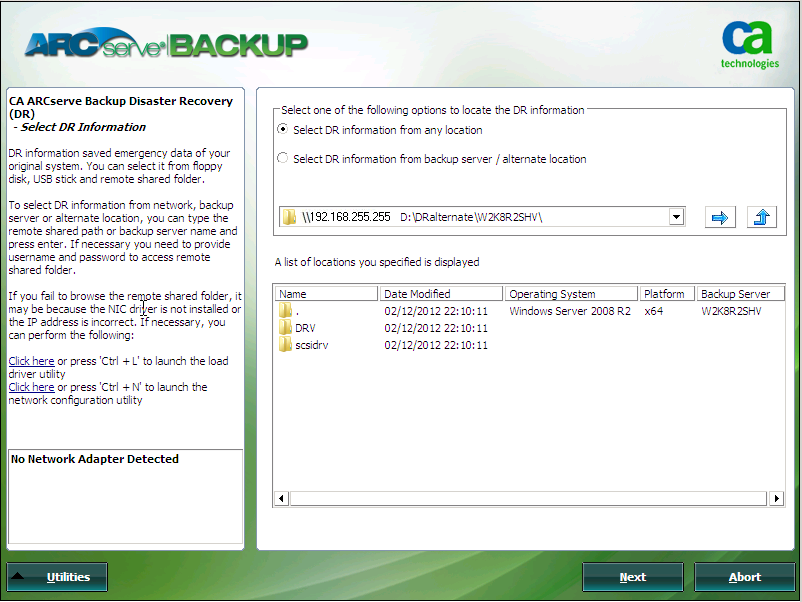Click the 'No Network Adapter Detected' status text
Screen dimensions: 802x602
95,459
